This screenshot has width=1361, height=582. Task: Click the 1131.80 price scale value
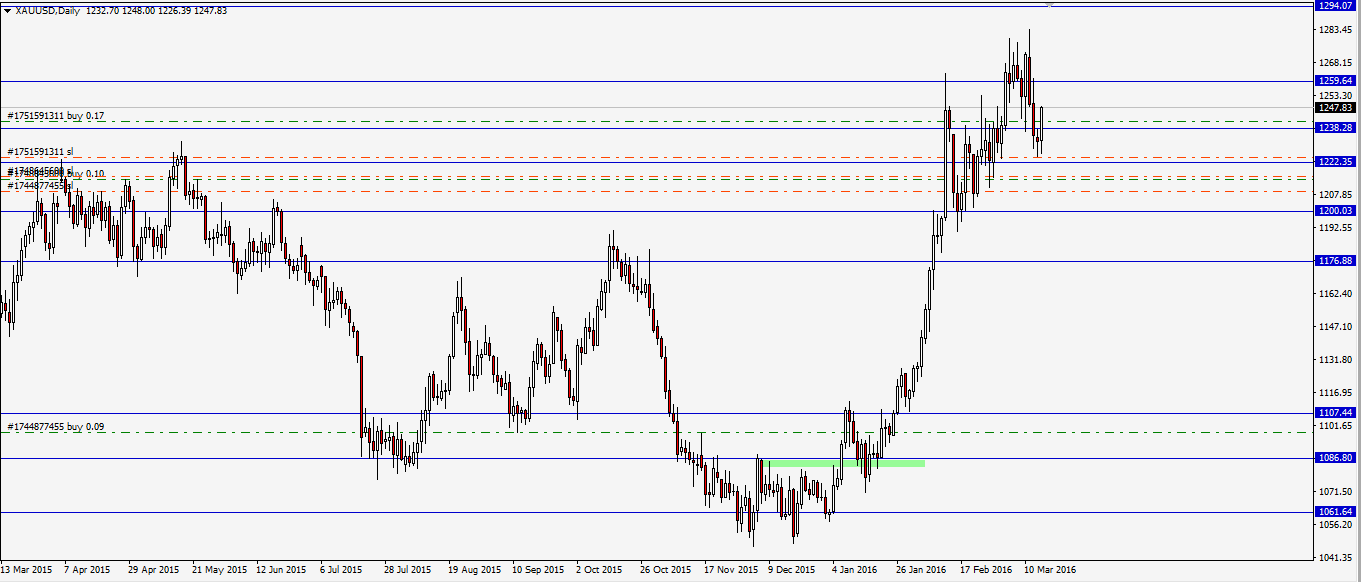(x=1336, y=360)
